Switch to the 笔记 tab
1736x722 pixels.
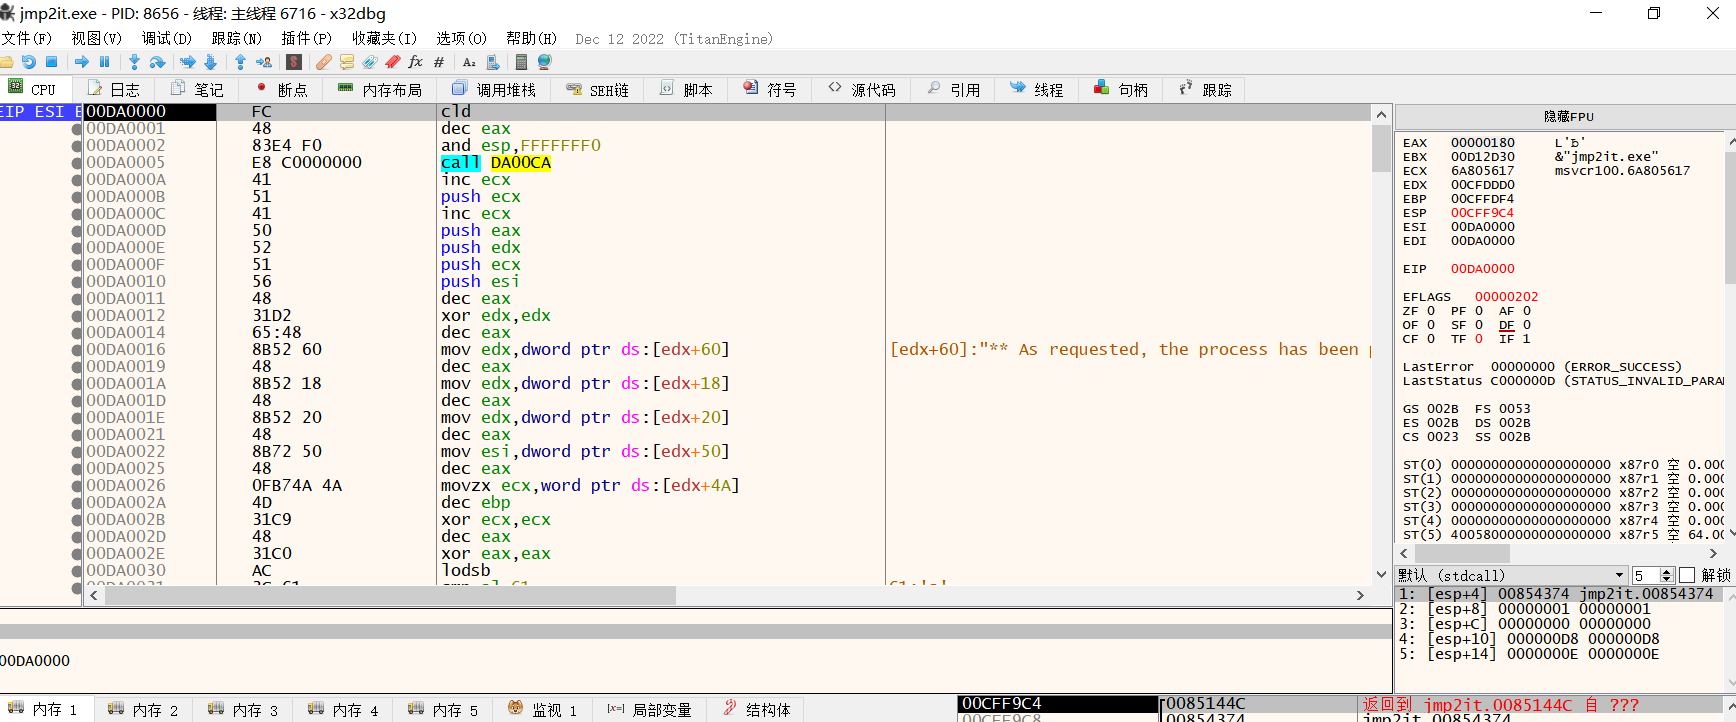pos(197,89)
